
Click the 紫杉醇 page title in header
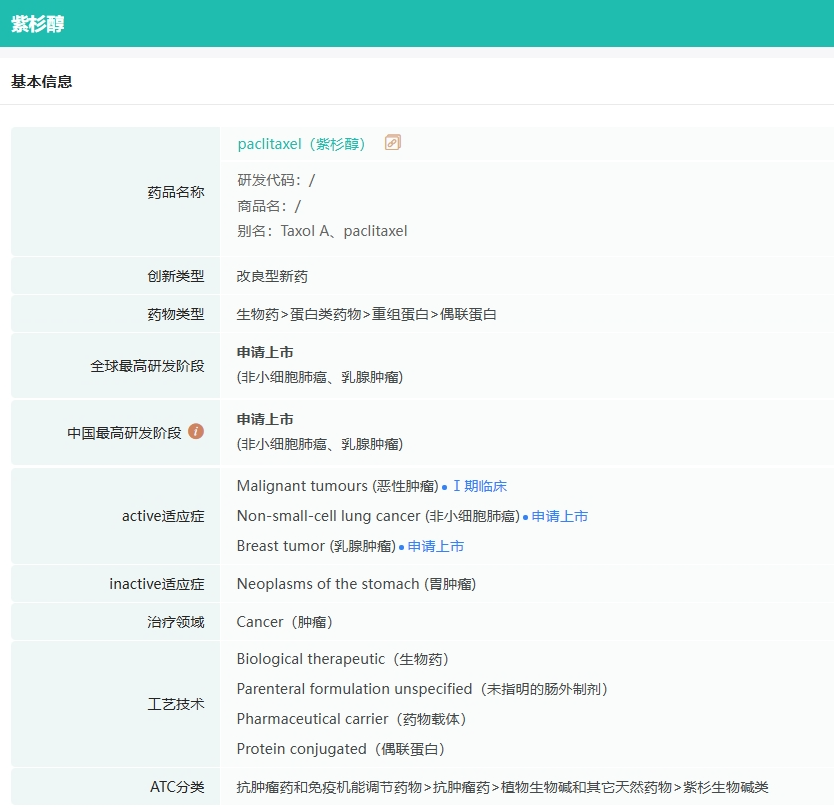tap(38, 24)
